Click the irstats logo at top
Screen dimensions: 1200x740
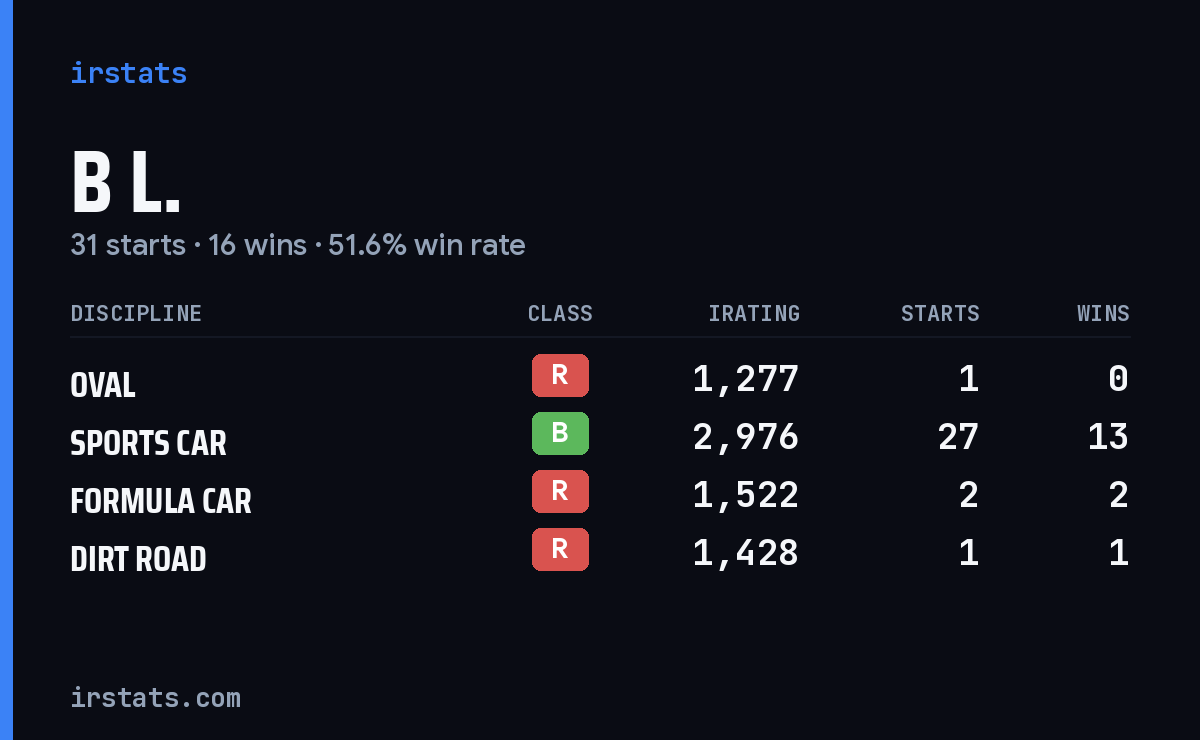point(128,73)
